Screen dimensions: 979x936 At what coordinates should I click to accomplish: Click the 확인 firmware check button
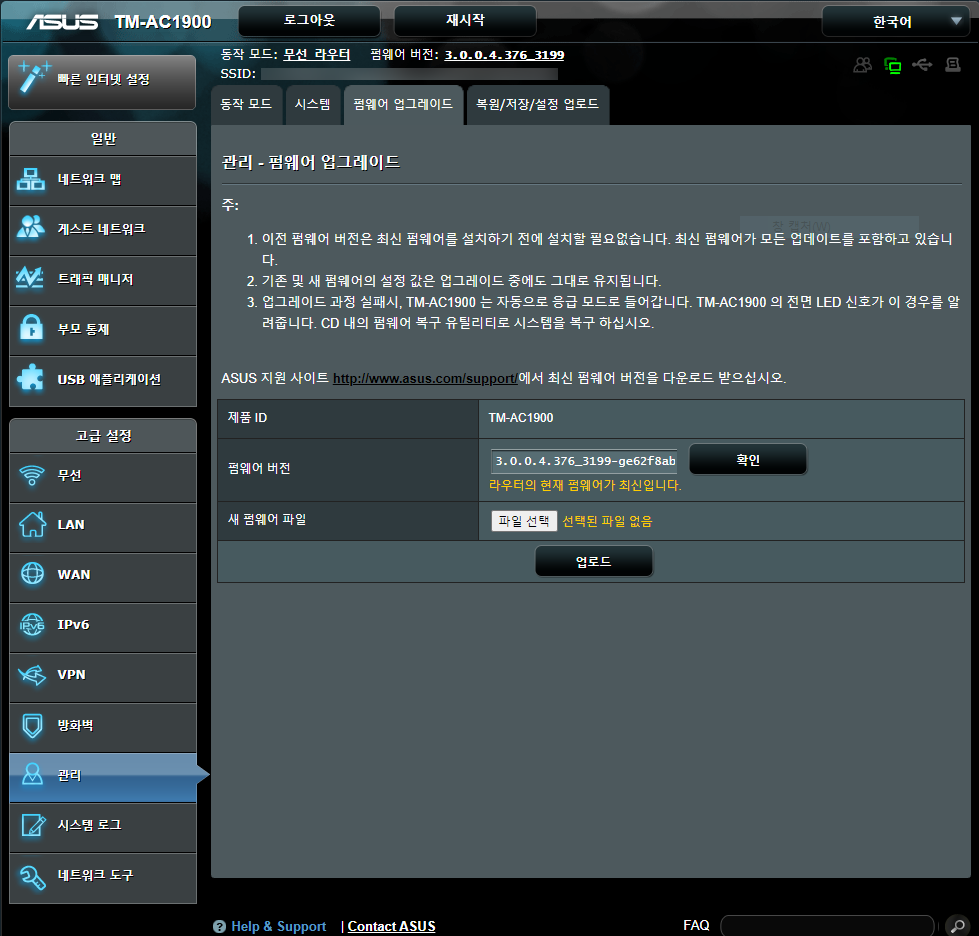[748, 460]
